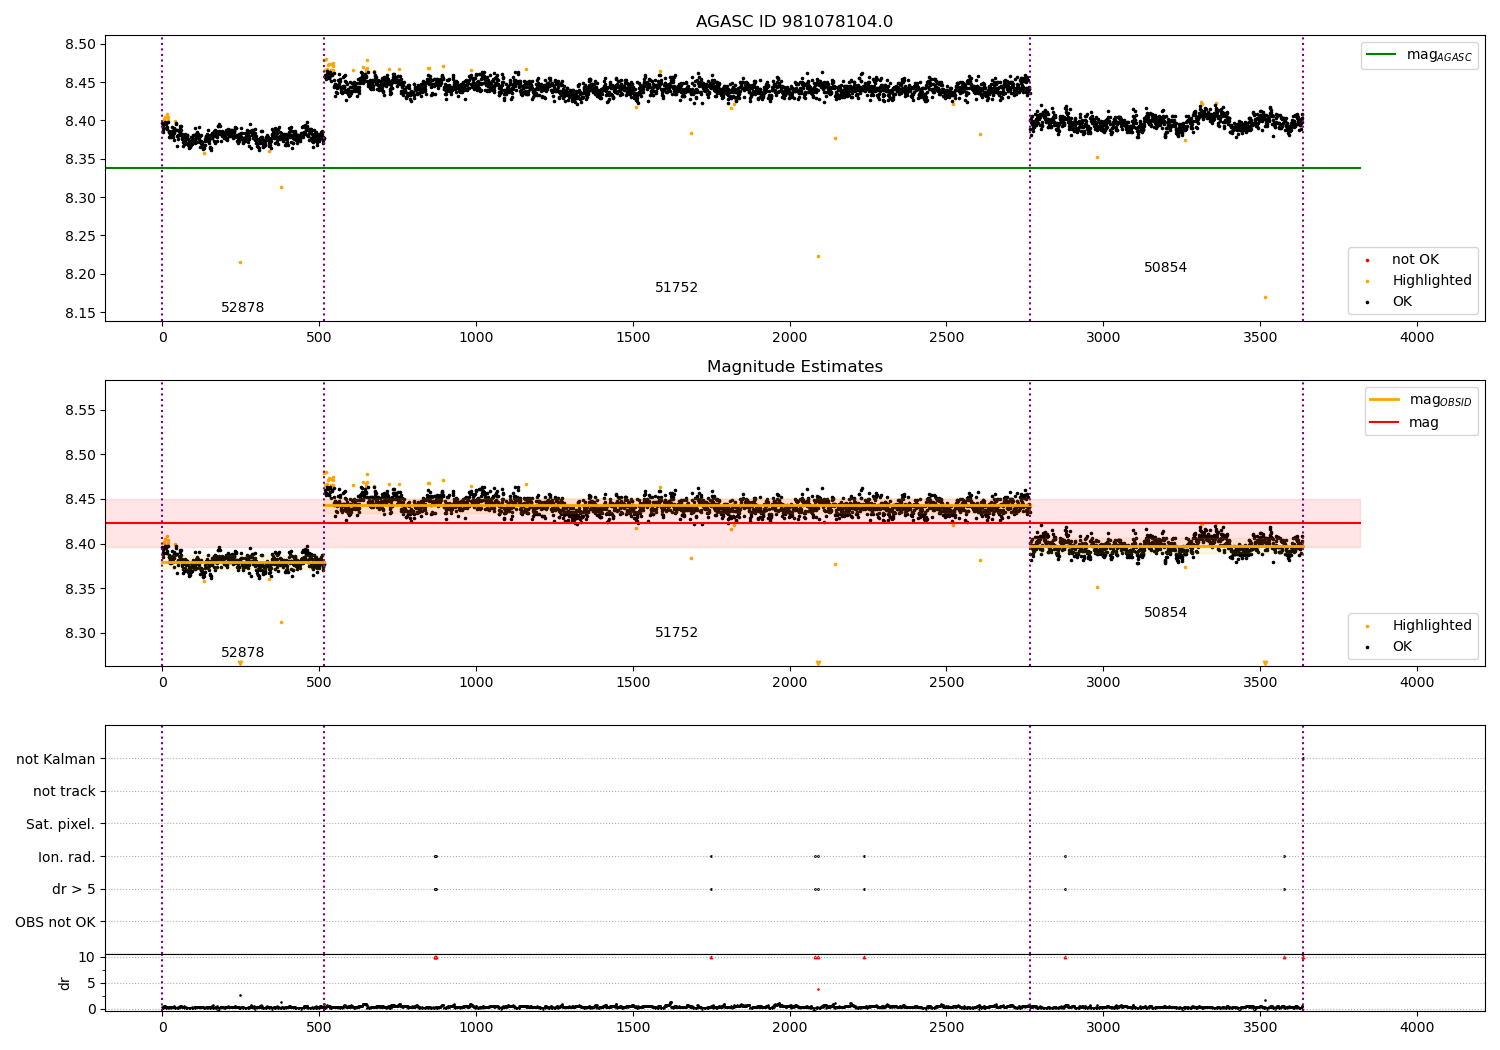Click OBSID label 51752 in the top plot
The image size is (1500, 1050).
pos(677,288)
